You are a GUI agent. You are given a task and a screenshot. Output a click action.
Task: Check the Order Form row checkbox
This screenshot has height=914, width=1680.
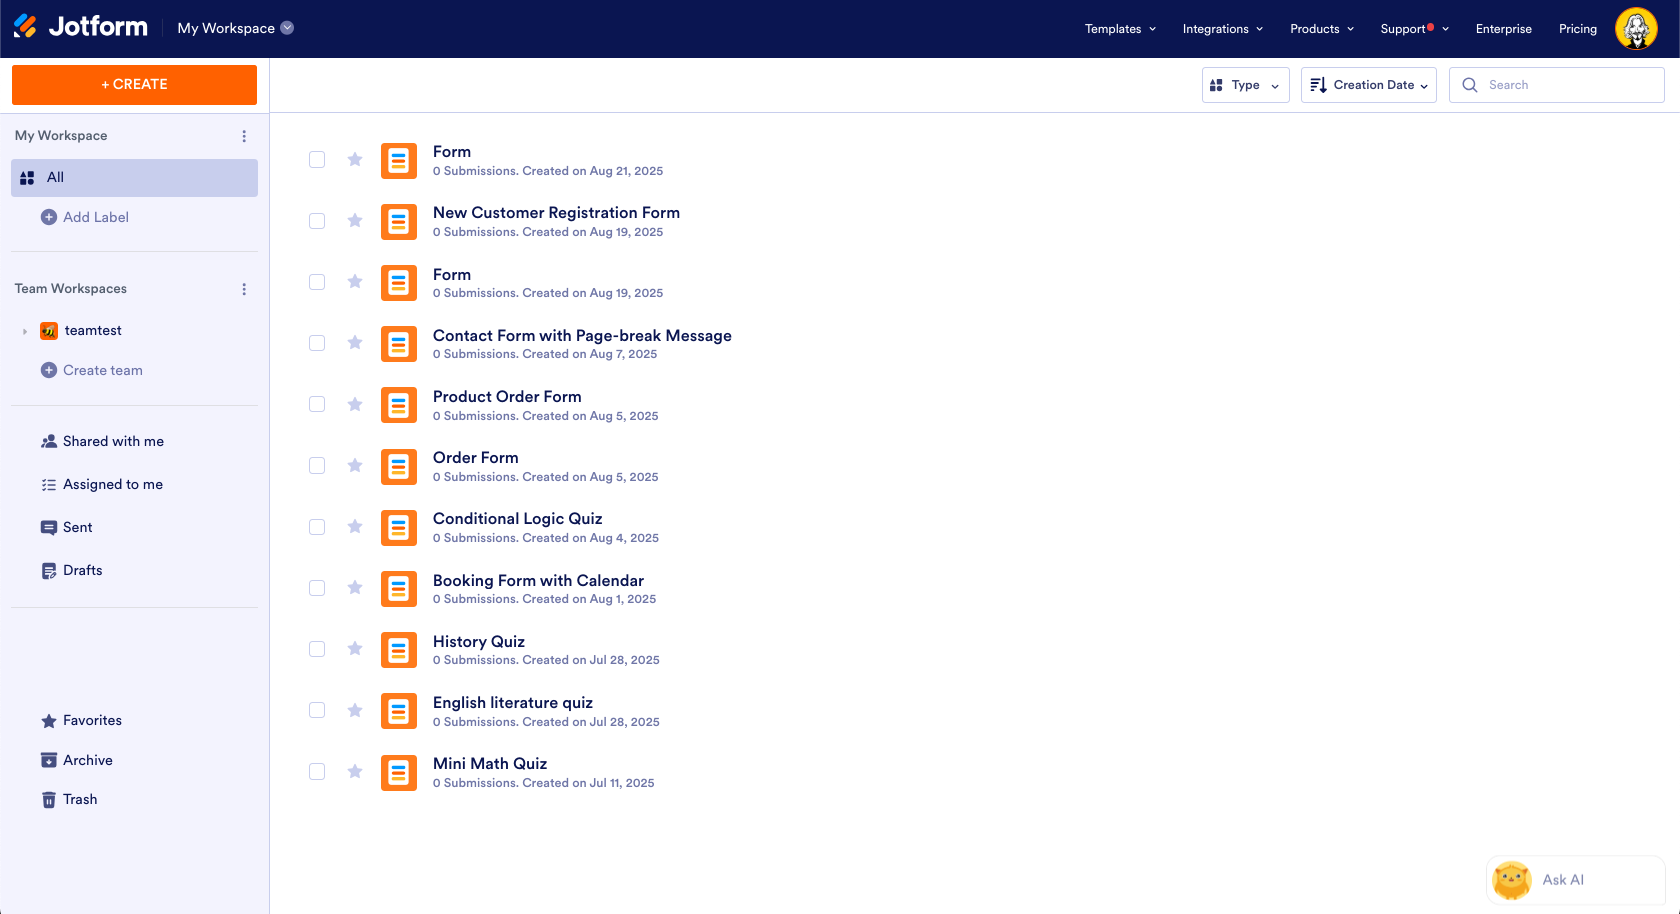(x=317, y=466)
